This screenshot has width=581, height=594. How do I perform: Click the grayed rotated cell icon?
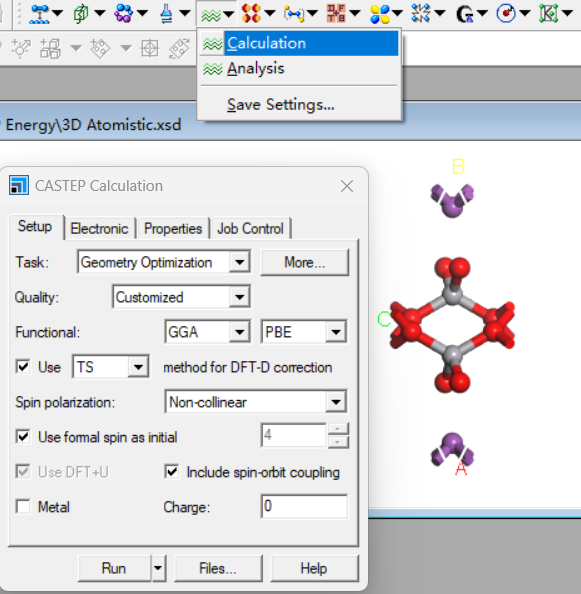(179, 48)
